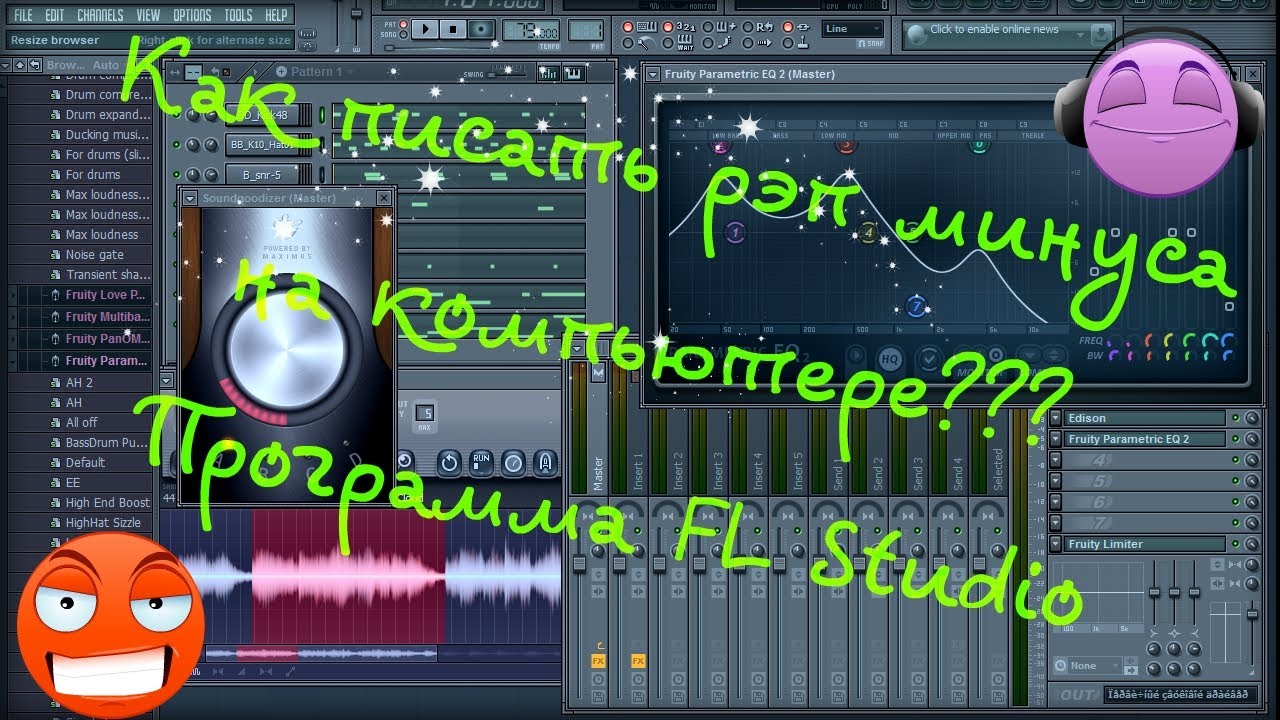Click browser reread/back arrow icon
The image size is (1280, 720).
[x=33, y=65]
